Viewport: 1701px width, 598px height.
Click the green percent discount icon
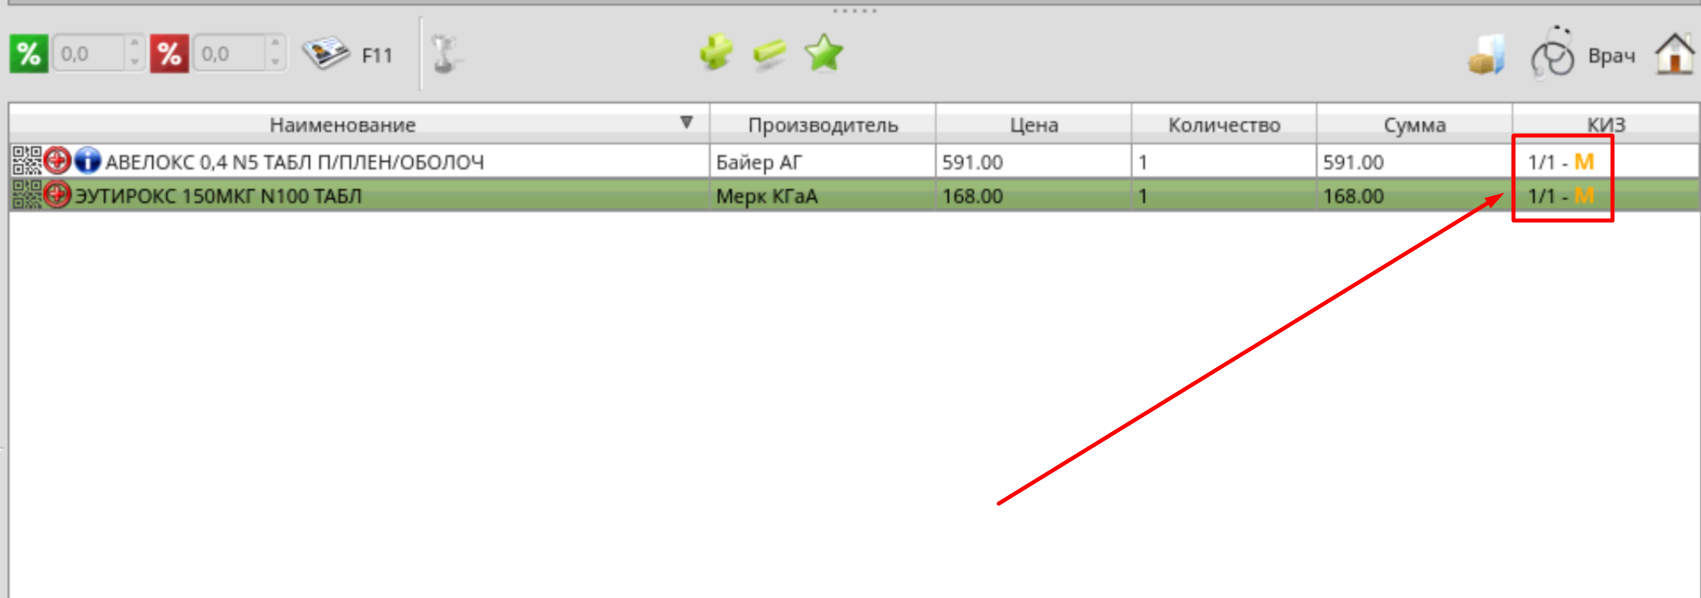(x=29, y=54)
